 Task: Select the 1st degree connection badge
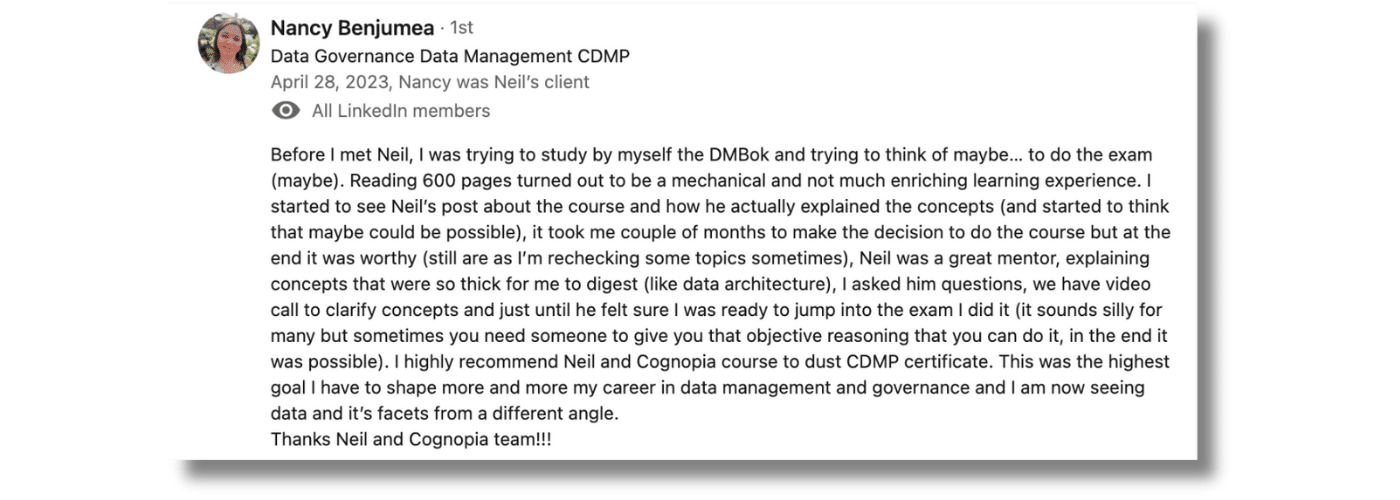(x=456, y=28)
